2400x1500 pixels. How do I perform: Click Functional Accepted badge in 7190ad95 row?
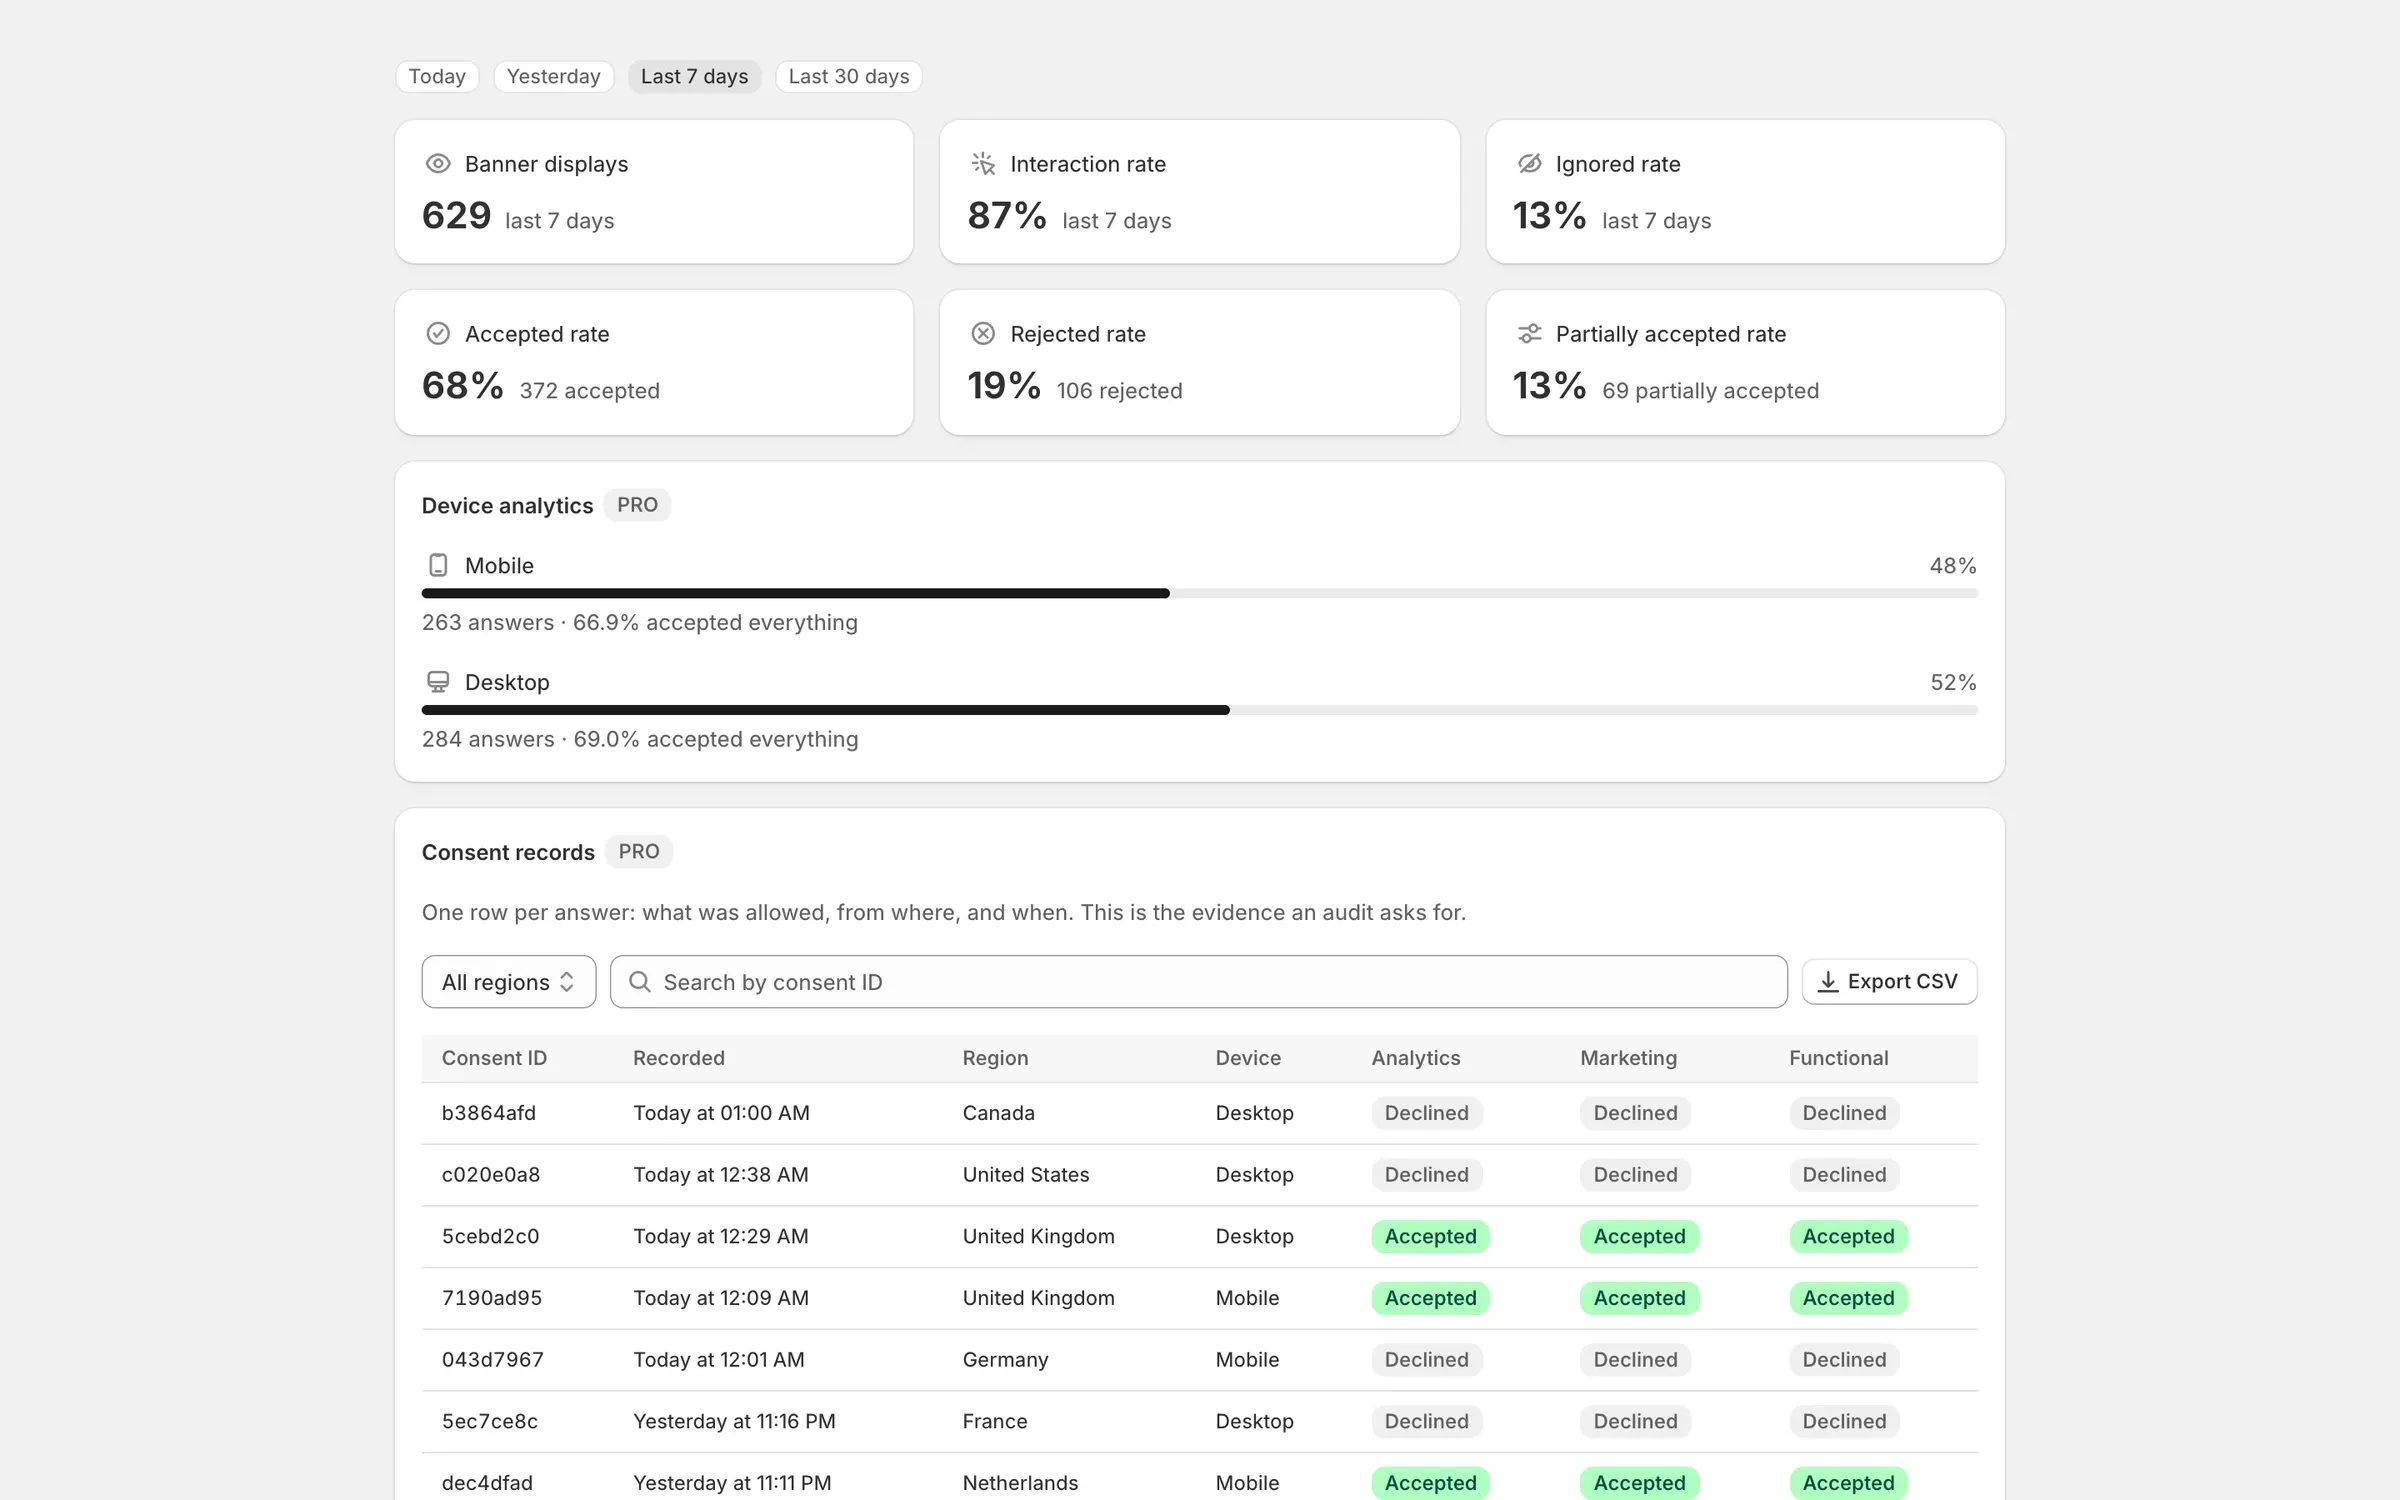(x=1849, y=1298)
